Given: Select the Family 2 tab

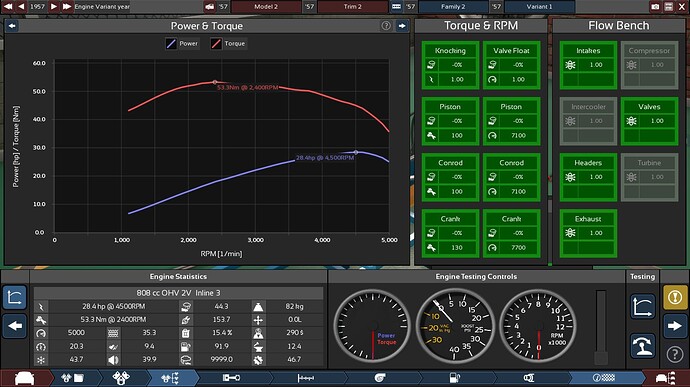Looking at the screenshot, I should 453,7.
